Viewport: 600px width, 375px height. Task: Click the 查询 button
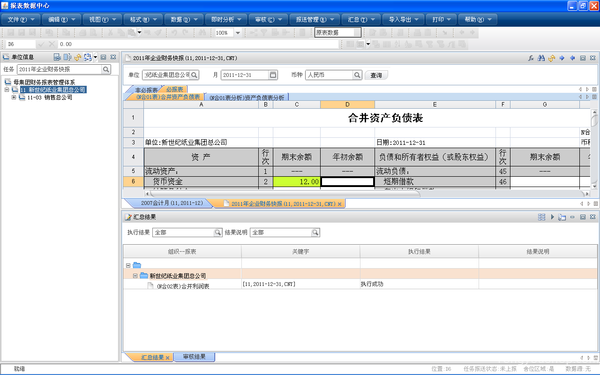[x=376, y=75]
